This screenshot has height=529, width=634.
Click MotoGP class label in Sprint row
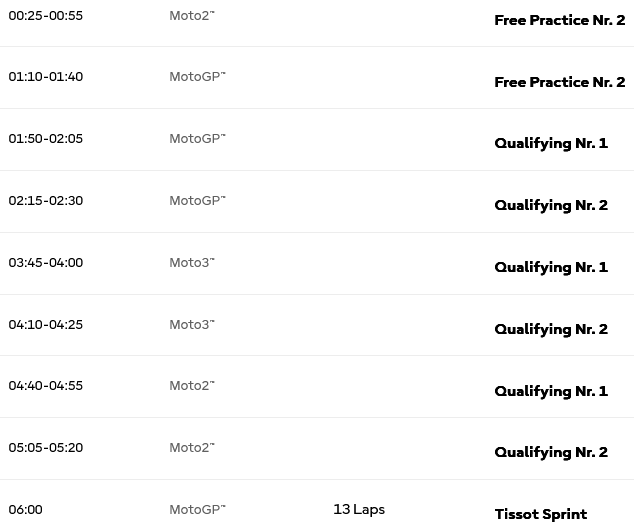[197, 510]
